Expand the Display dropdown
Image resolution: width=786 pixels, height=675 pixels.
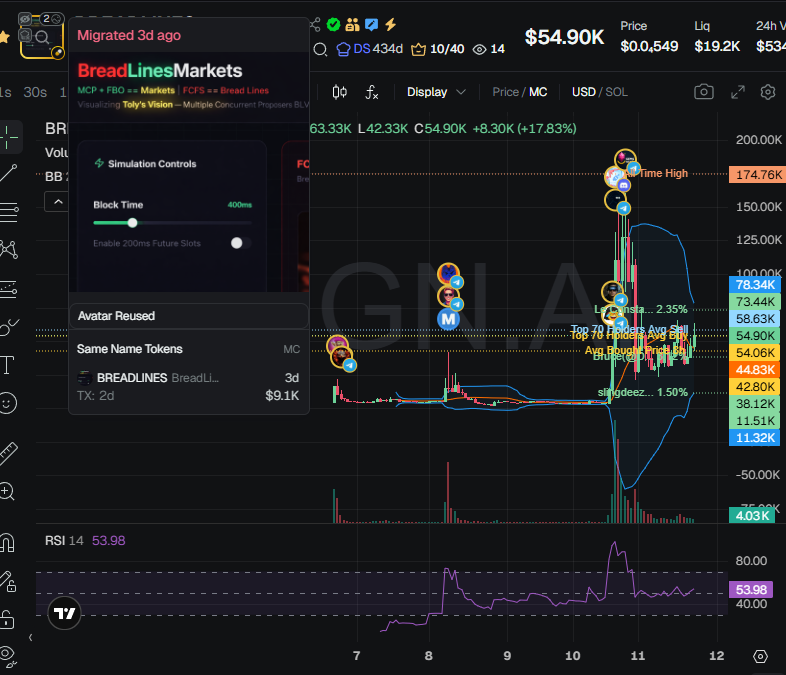tap(436, 92)
